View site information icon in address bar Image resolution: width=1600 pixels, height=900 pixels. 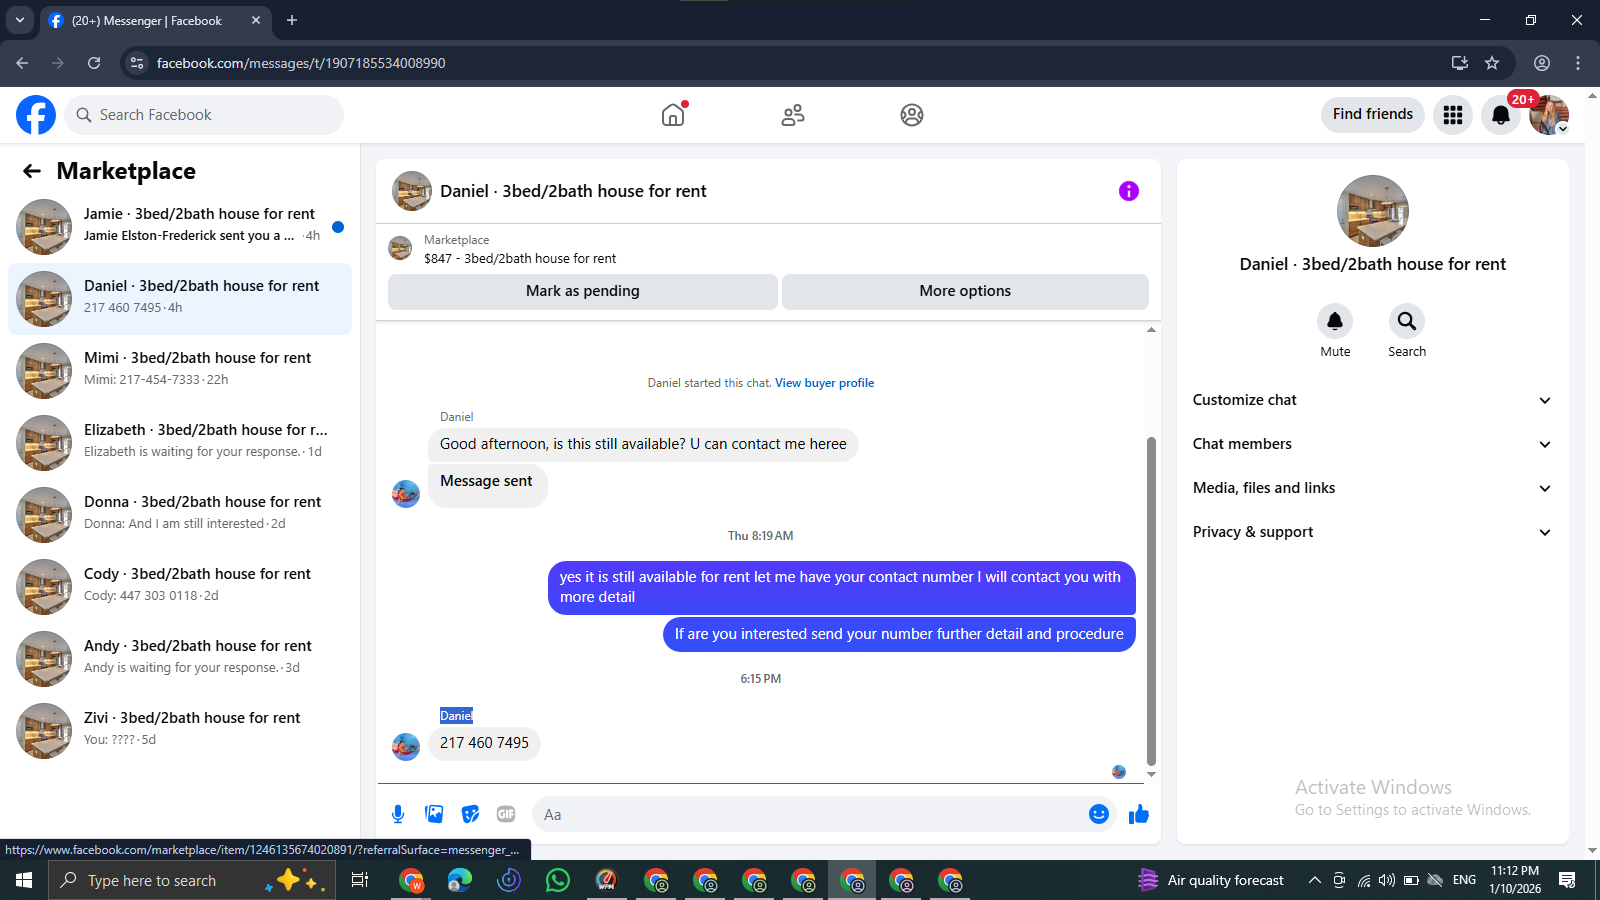click(137, 63)
